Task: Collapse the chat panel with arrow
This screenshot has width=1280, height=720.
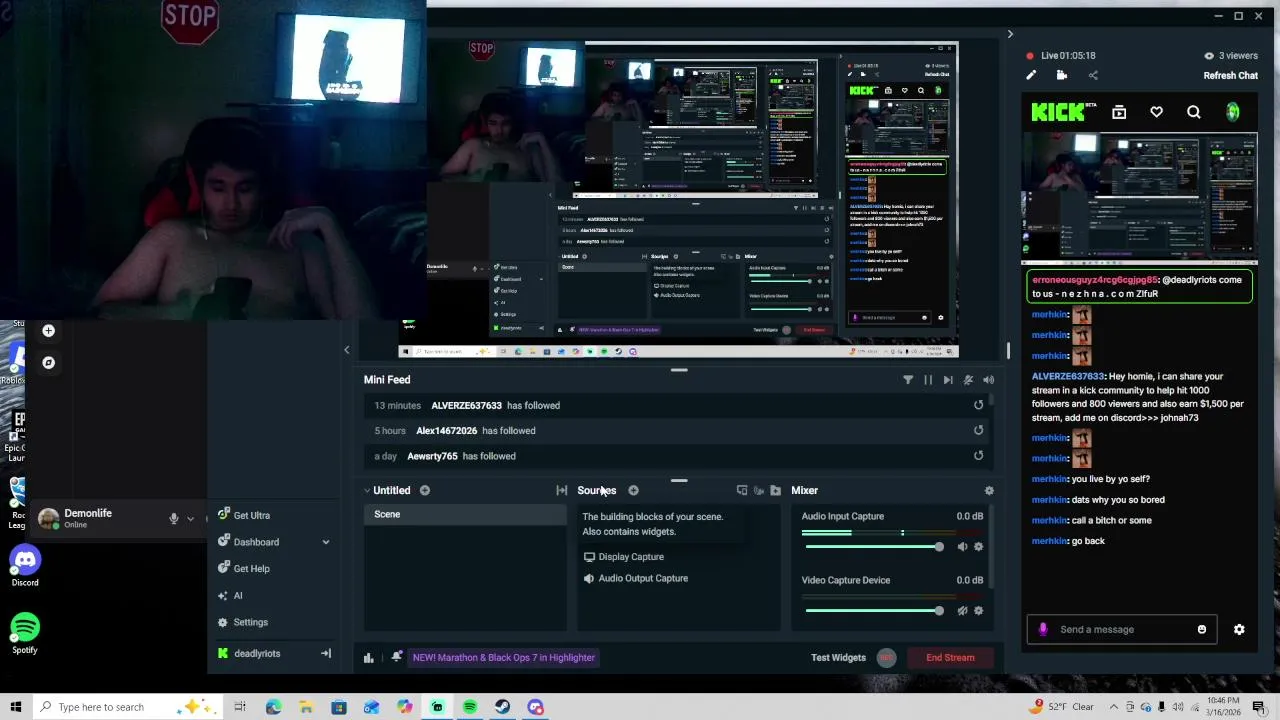Action: coord(1010,34)
